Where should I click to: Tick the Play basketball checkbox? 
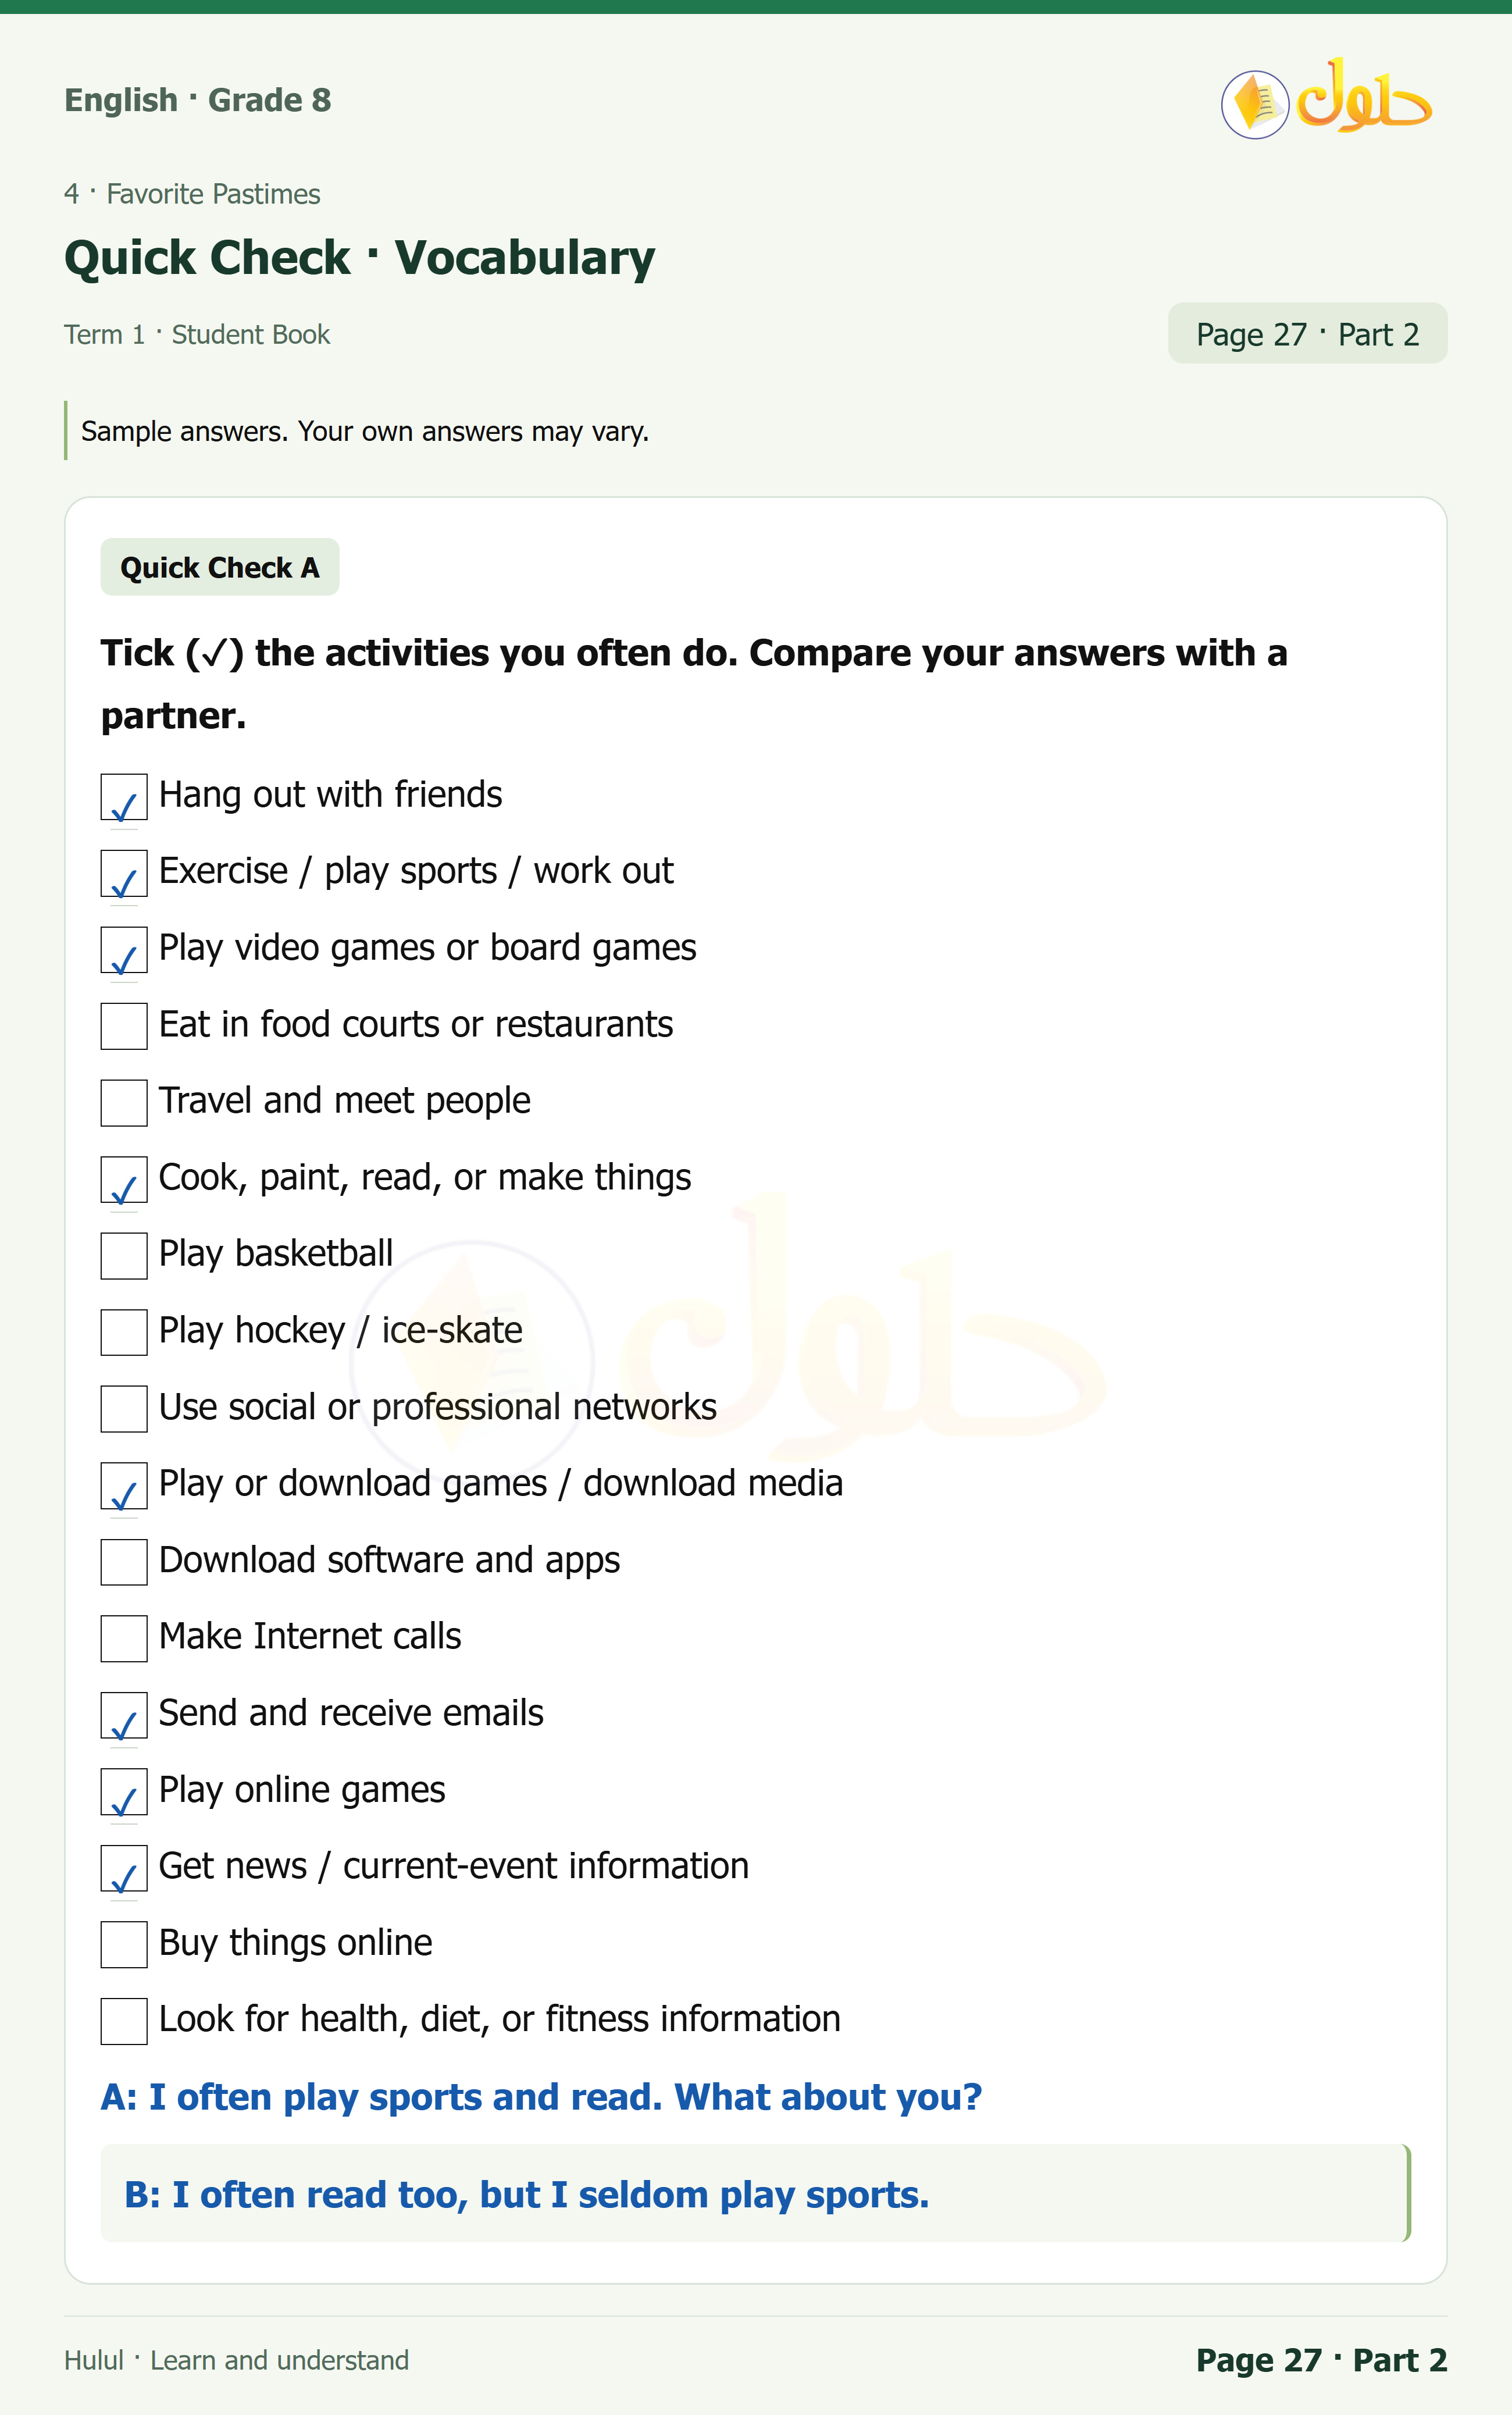pos(124,1256)
